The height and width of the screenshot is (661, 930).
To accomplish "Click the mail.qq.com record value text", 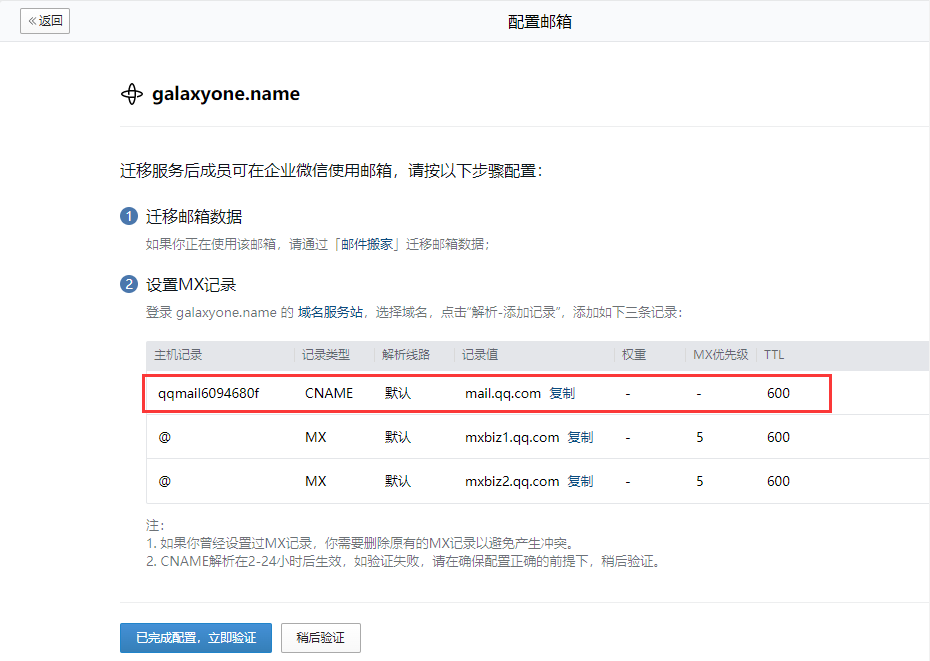I will pyautogui.click(x=503, y=393).
